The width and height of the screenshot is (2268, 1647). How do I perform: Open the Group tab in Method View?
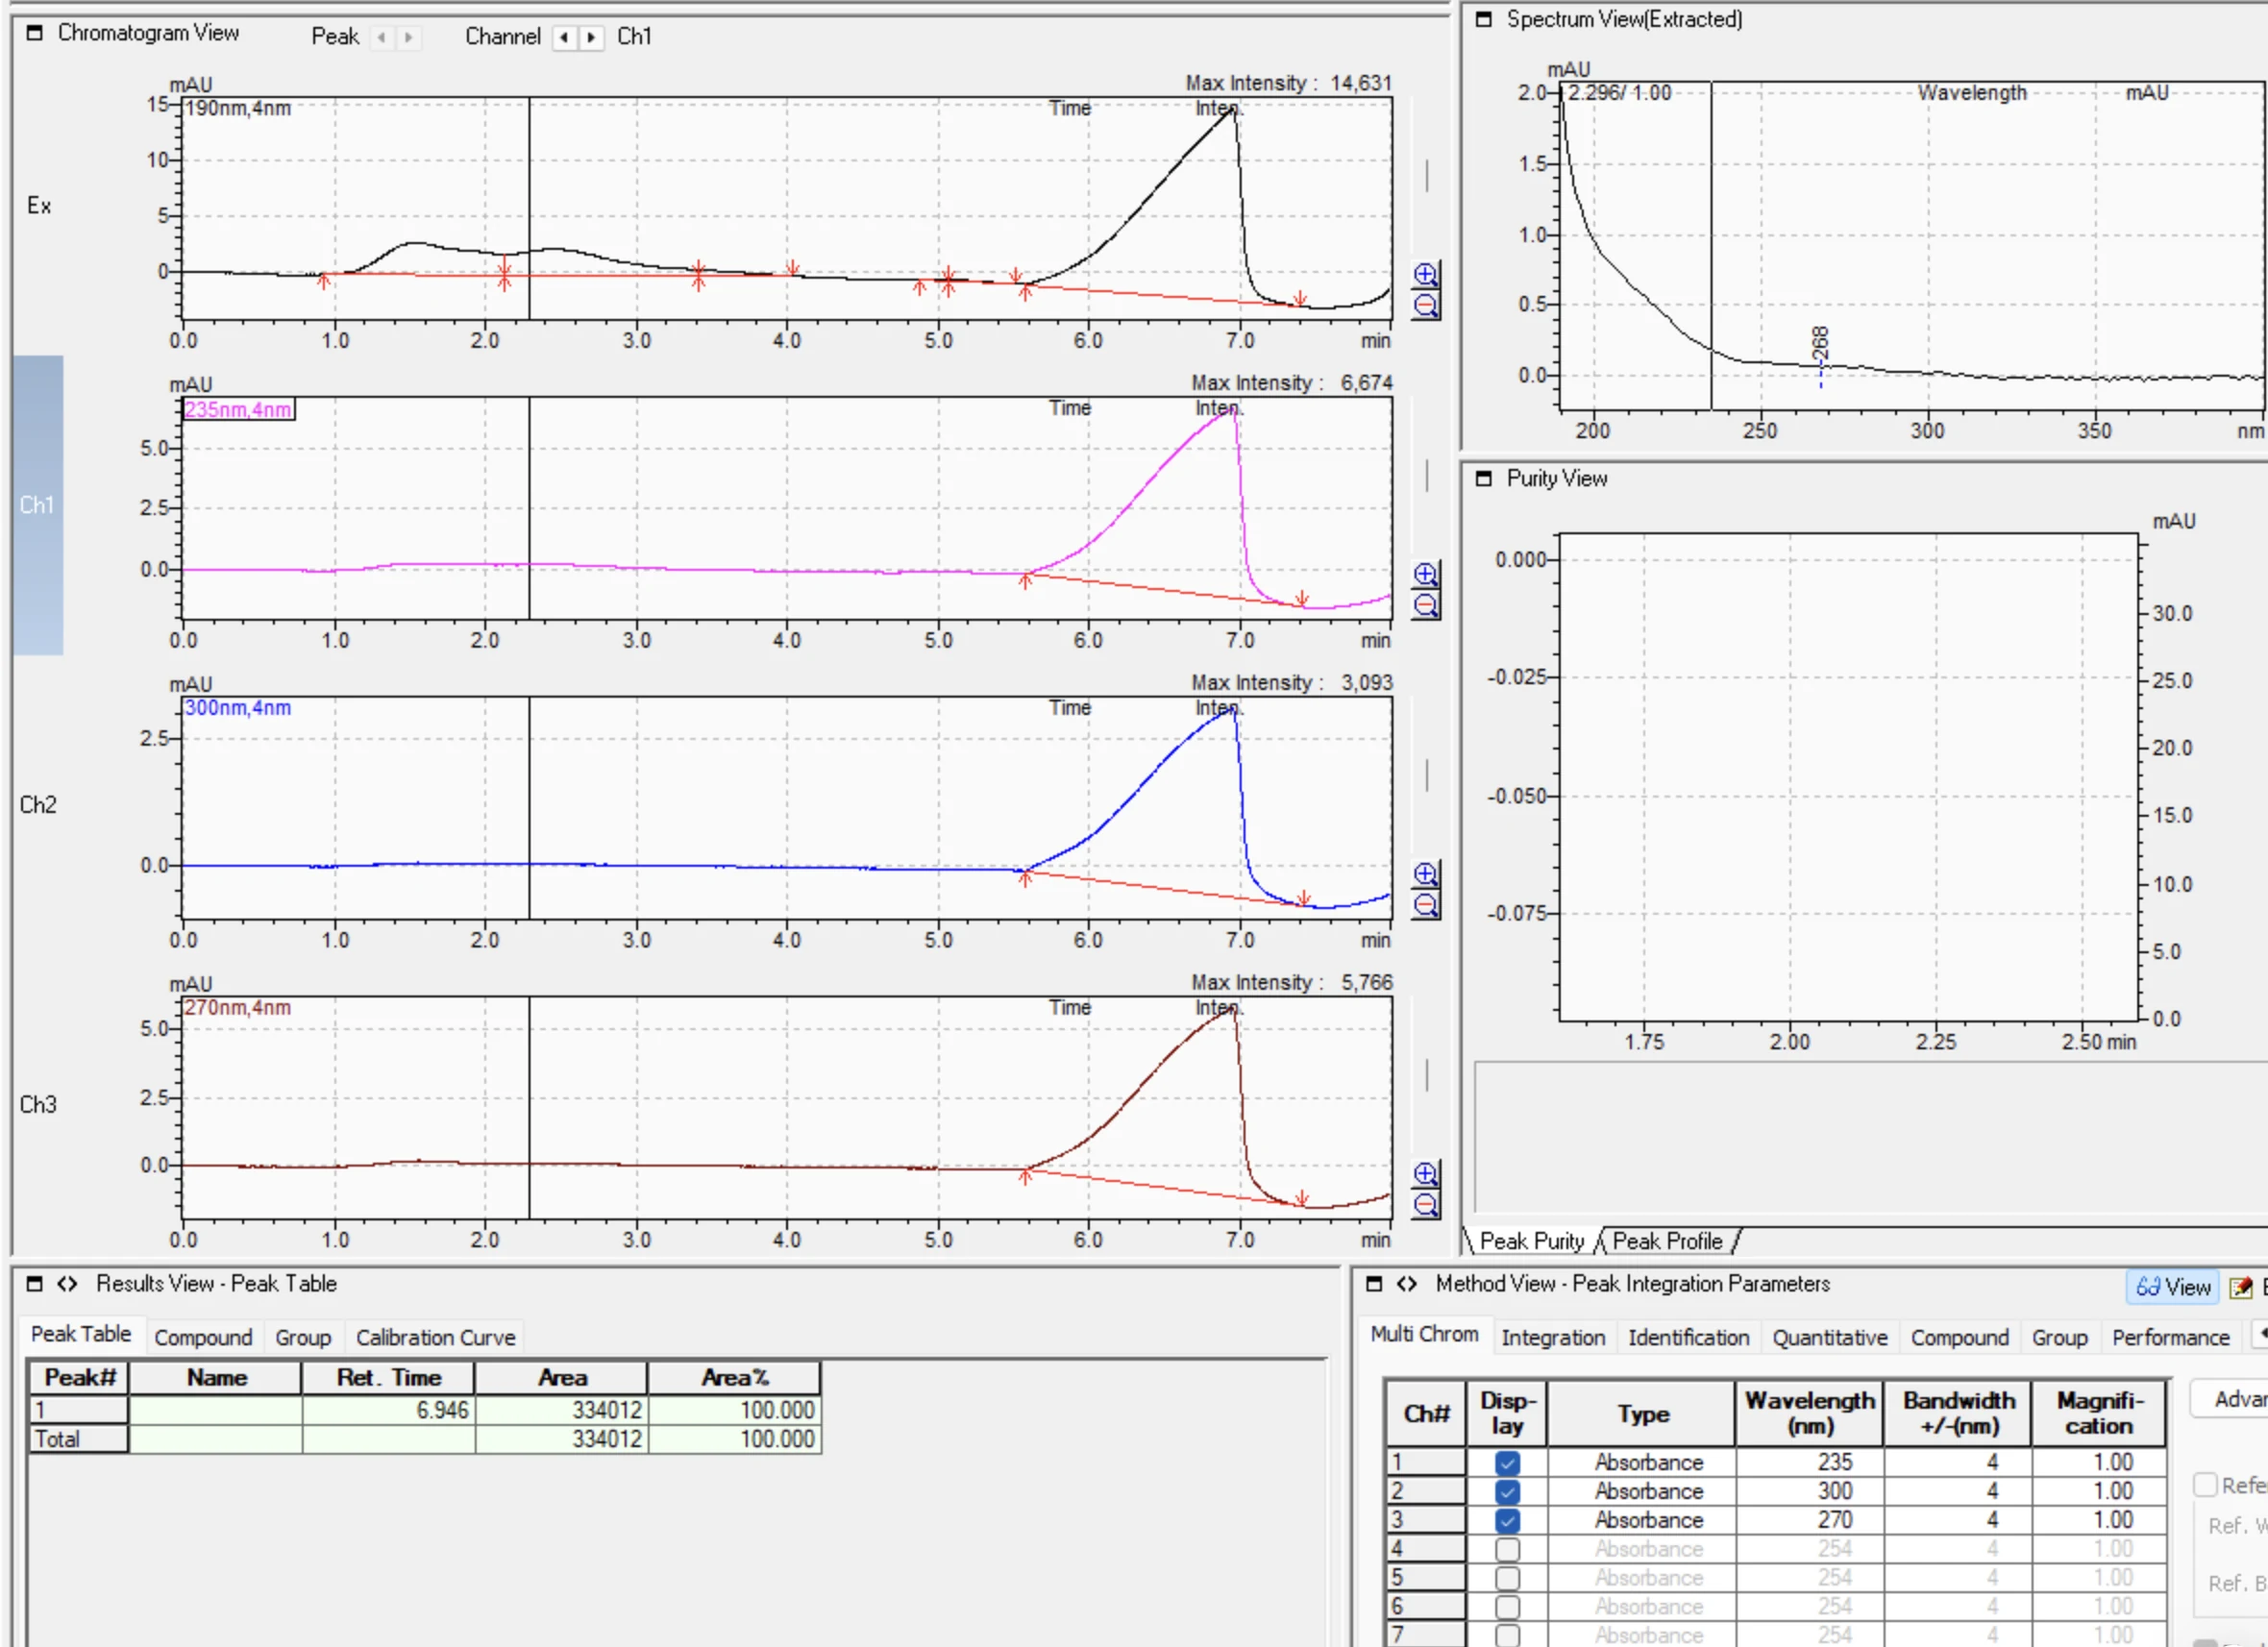pos(2060,1338)
